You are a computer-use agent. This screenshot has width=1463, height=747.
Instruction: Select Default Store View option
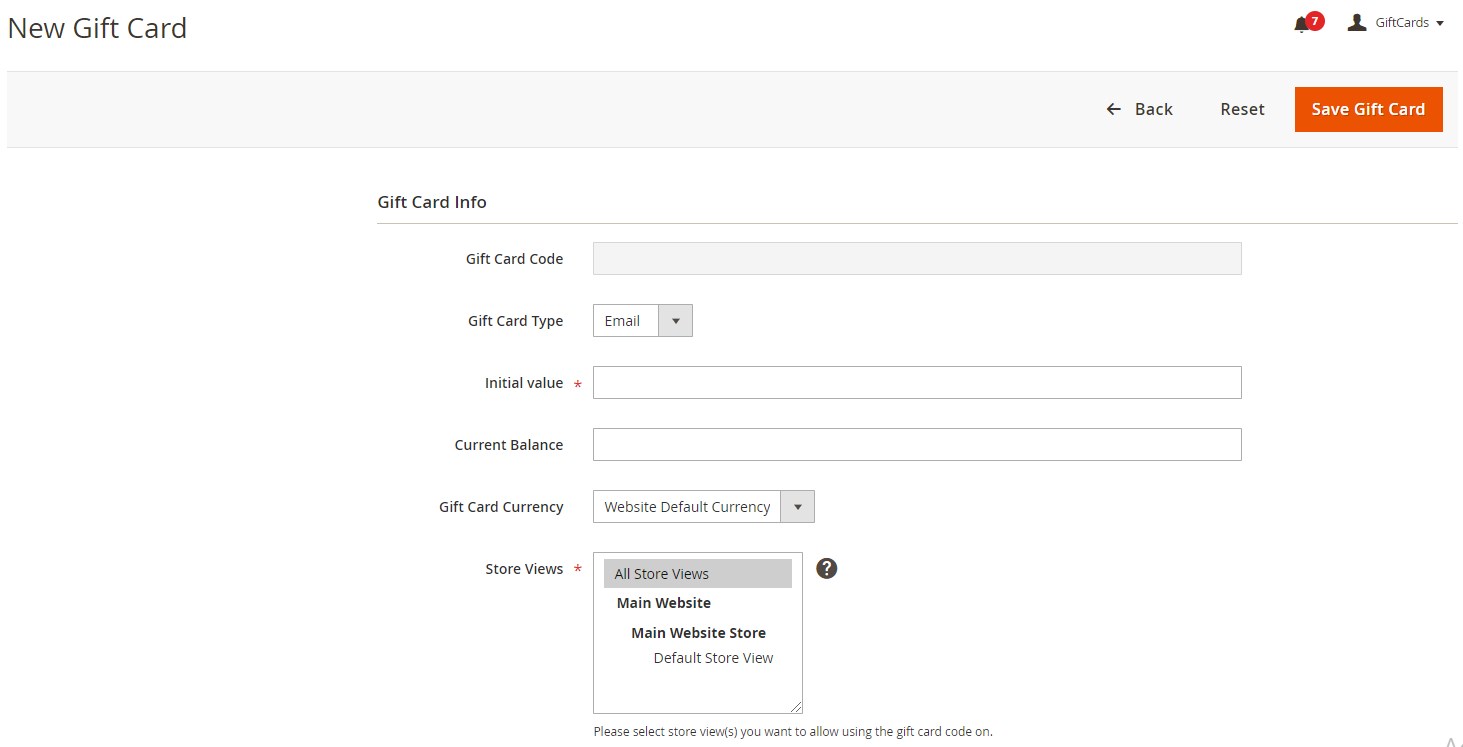click(713, 658)
